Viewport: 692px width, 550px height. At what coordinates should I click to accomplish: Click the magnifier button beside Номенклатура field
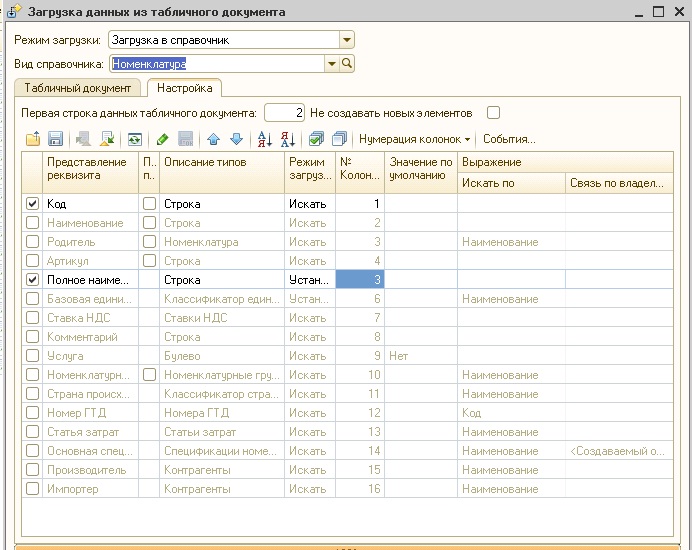tap(347, 64)
